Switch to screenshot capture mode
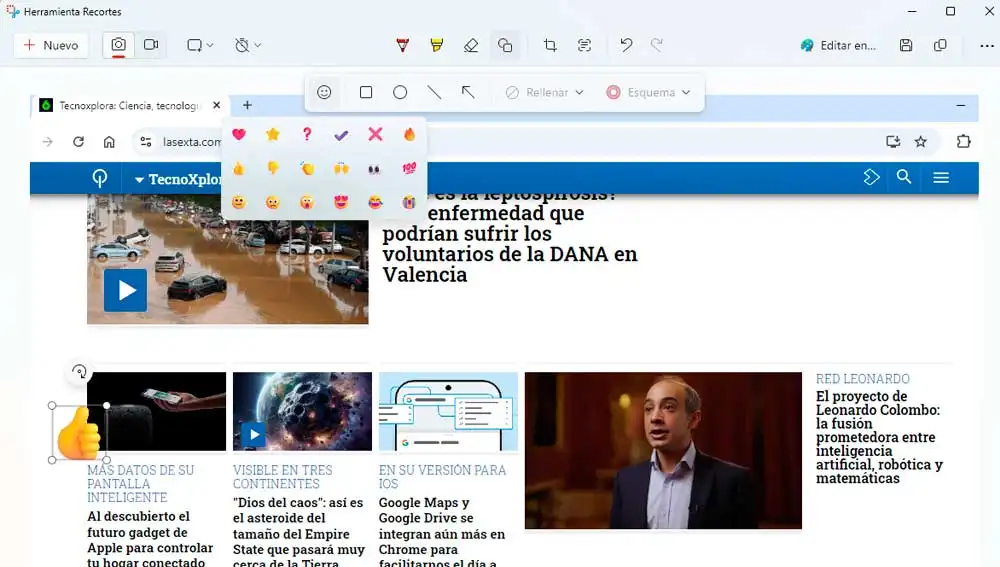 (x=118, y=45)
